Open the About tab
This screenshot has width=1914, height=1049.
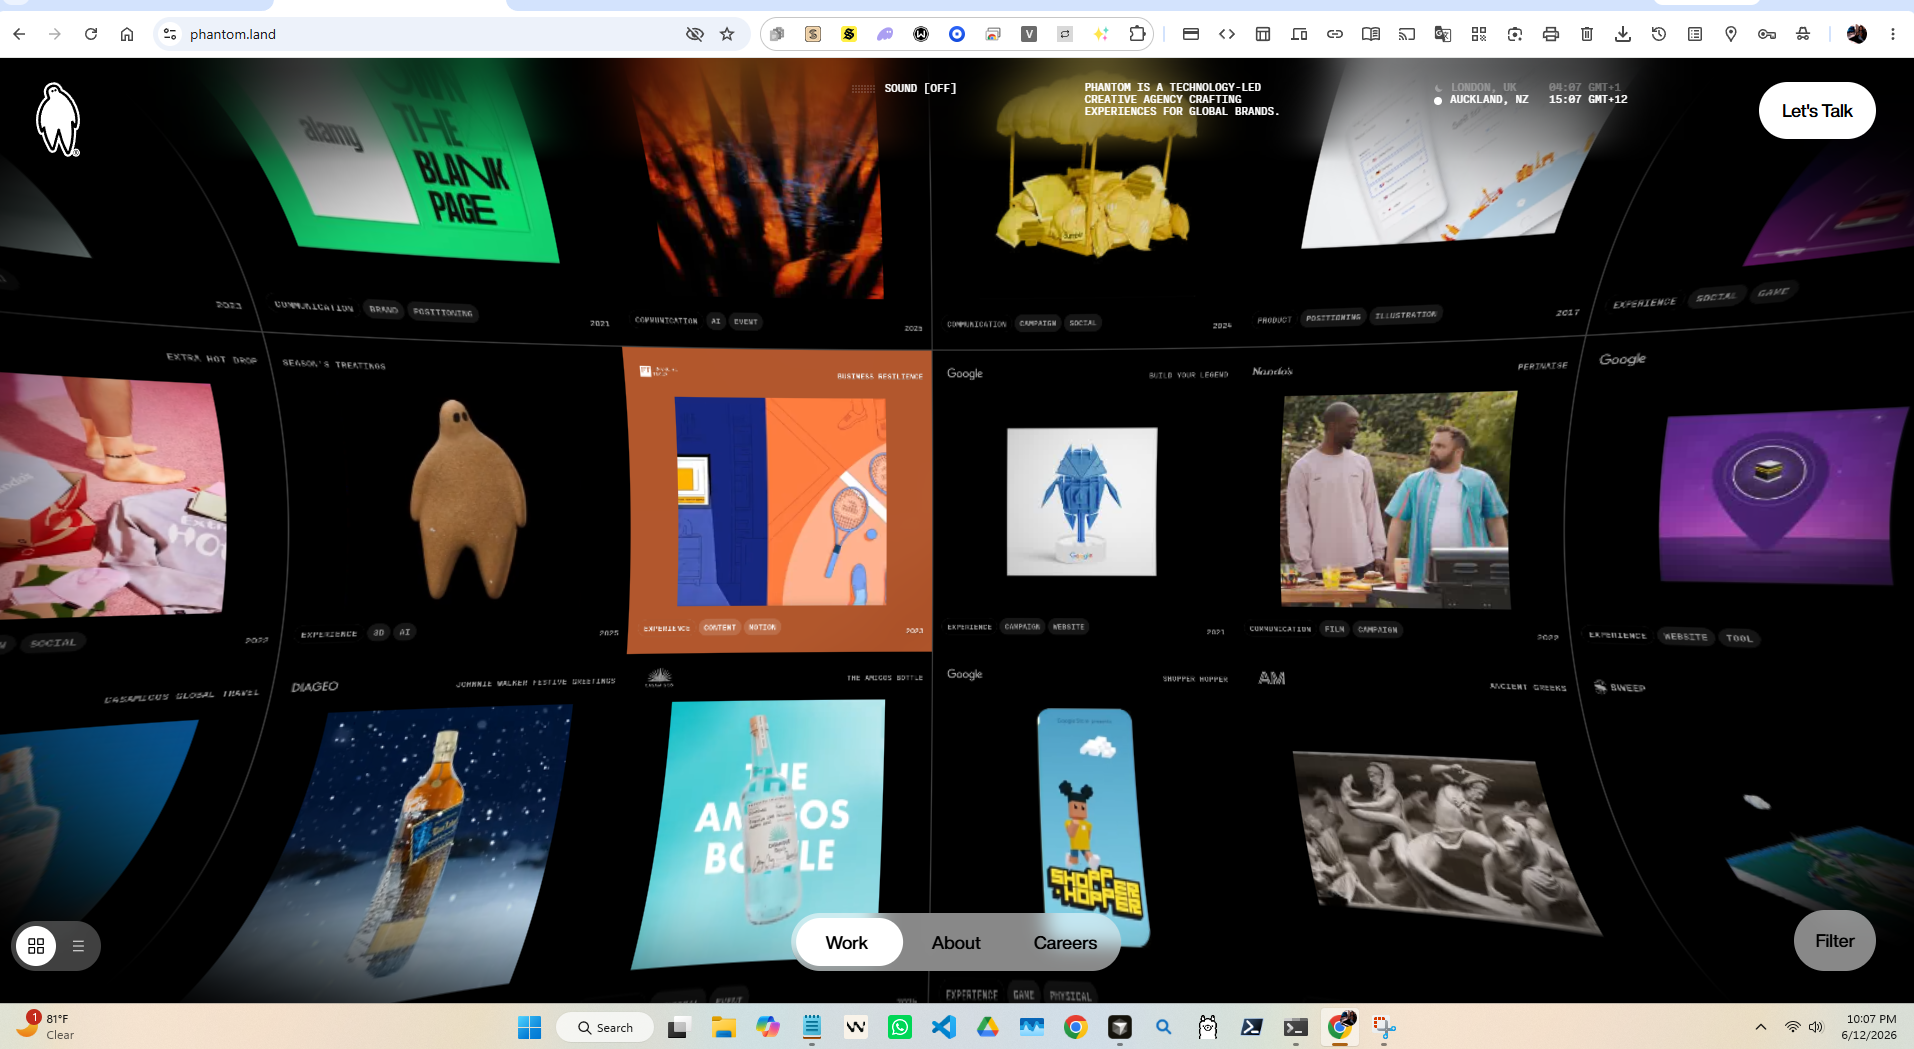pyautogui.click(x=956, y=943)
